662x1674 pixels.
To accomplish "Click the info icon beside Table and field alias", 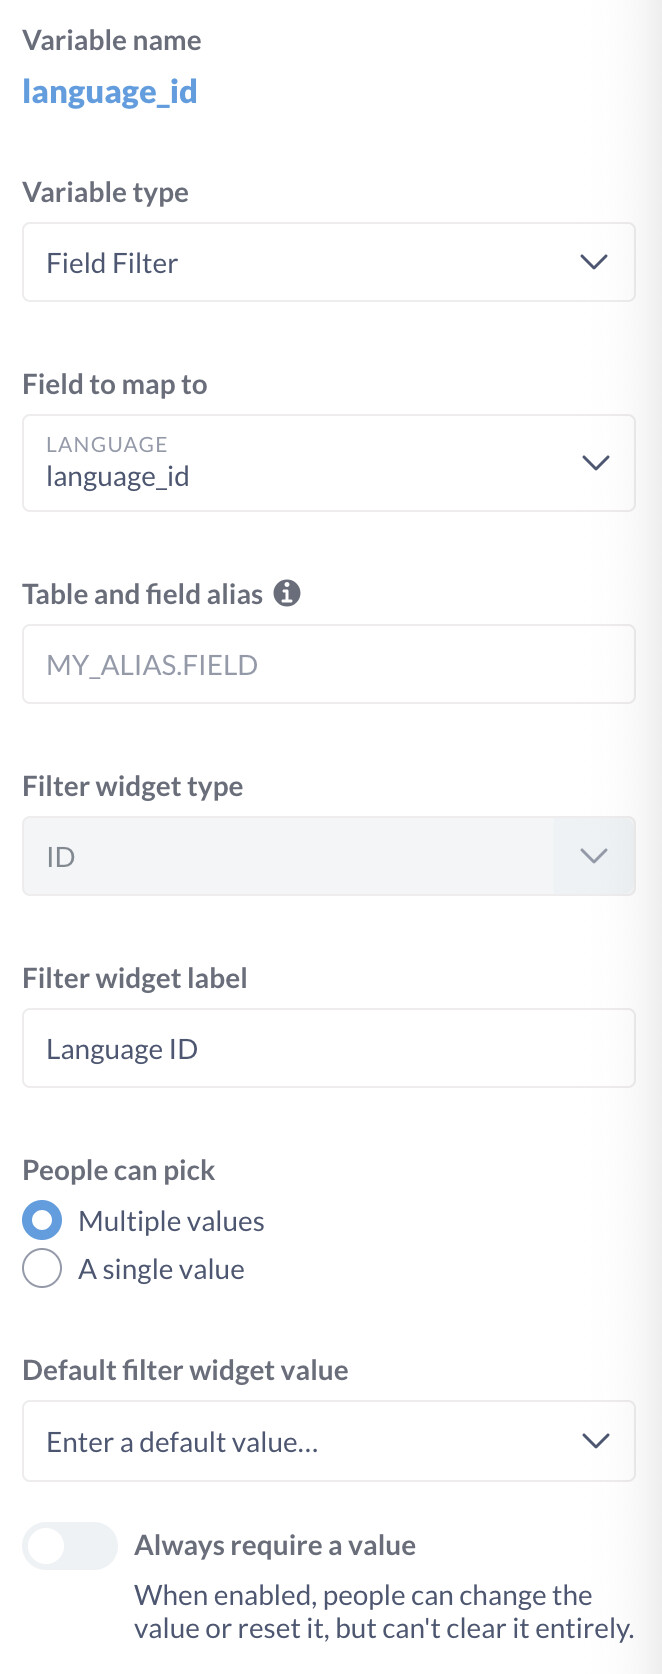I will [287, 593].
